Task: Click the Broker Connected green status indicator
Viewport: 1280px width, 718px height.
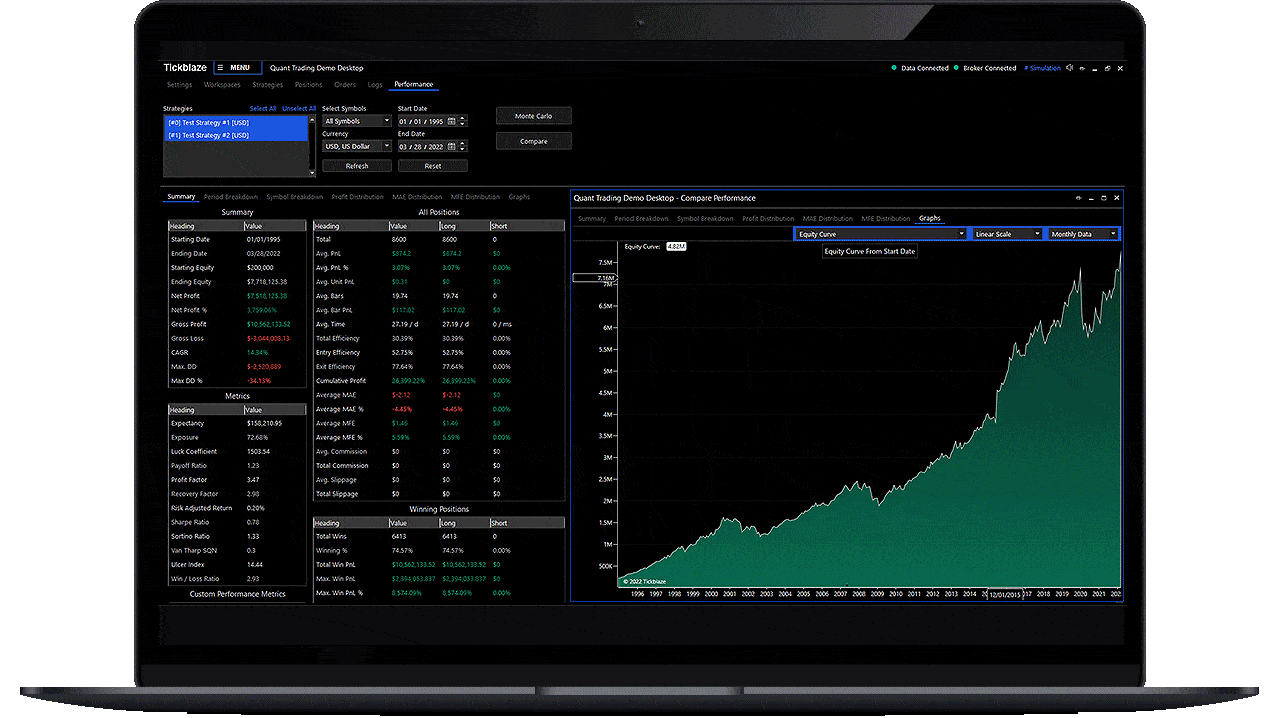Action: pyautogui.click(x=956, y=68)
